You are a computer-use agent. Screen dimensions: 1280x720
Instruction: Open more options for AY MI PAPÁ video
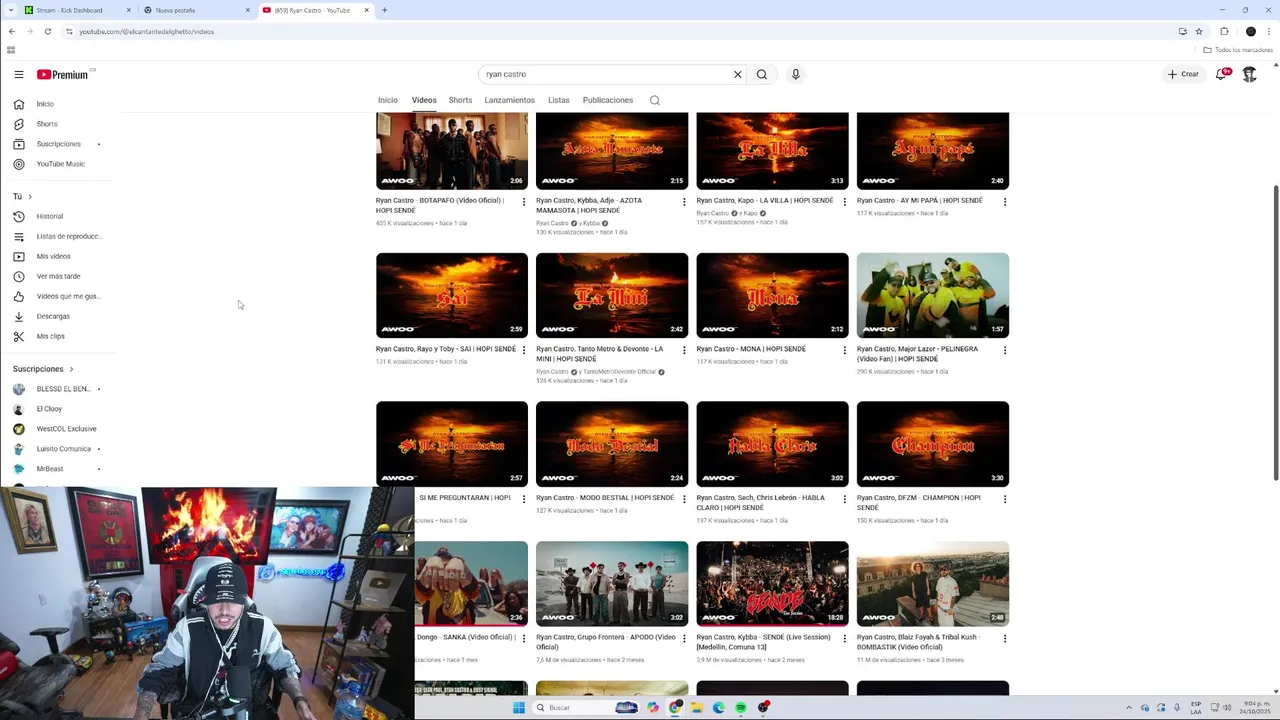[x=1005, y=202]
